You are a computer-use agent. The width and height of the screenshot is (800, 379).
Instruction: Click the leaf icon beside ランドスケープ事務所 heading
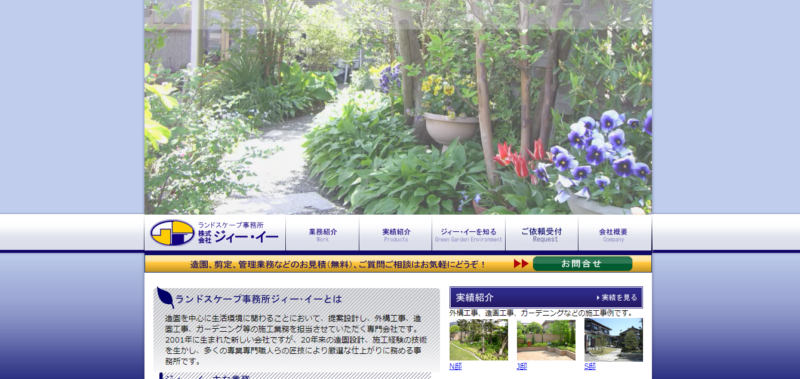pos(165,297)
